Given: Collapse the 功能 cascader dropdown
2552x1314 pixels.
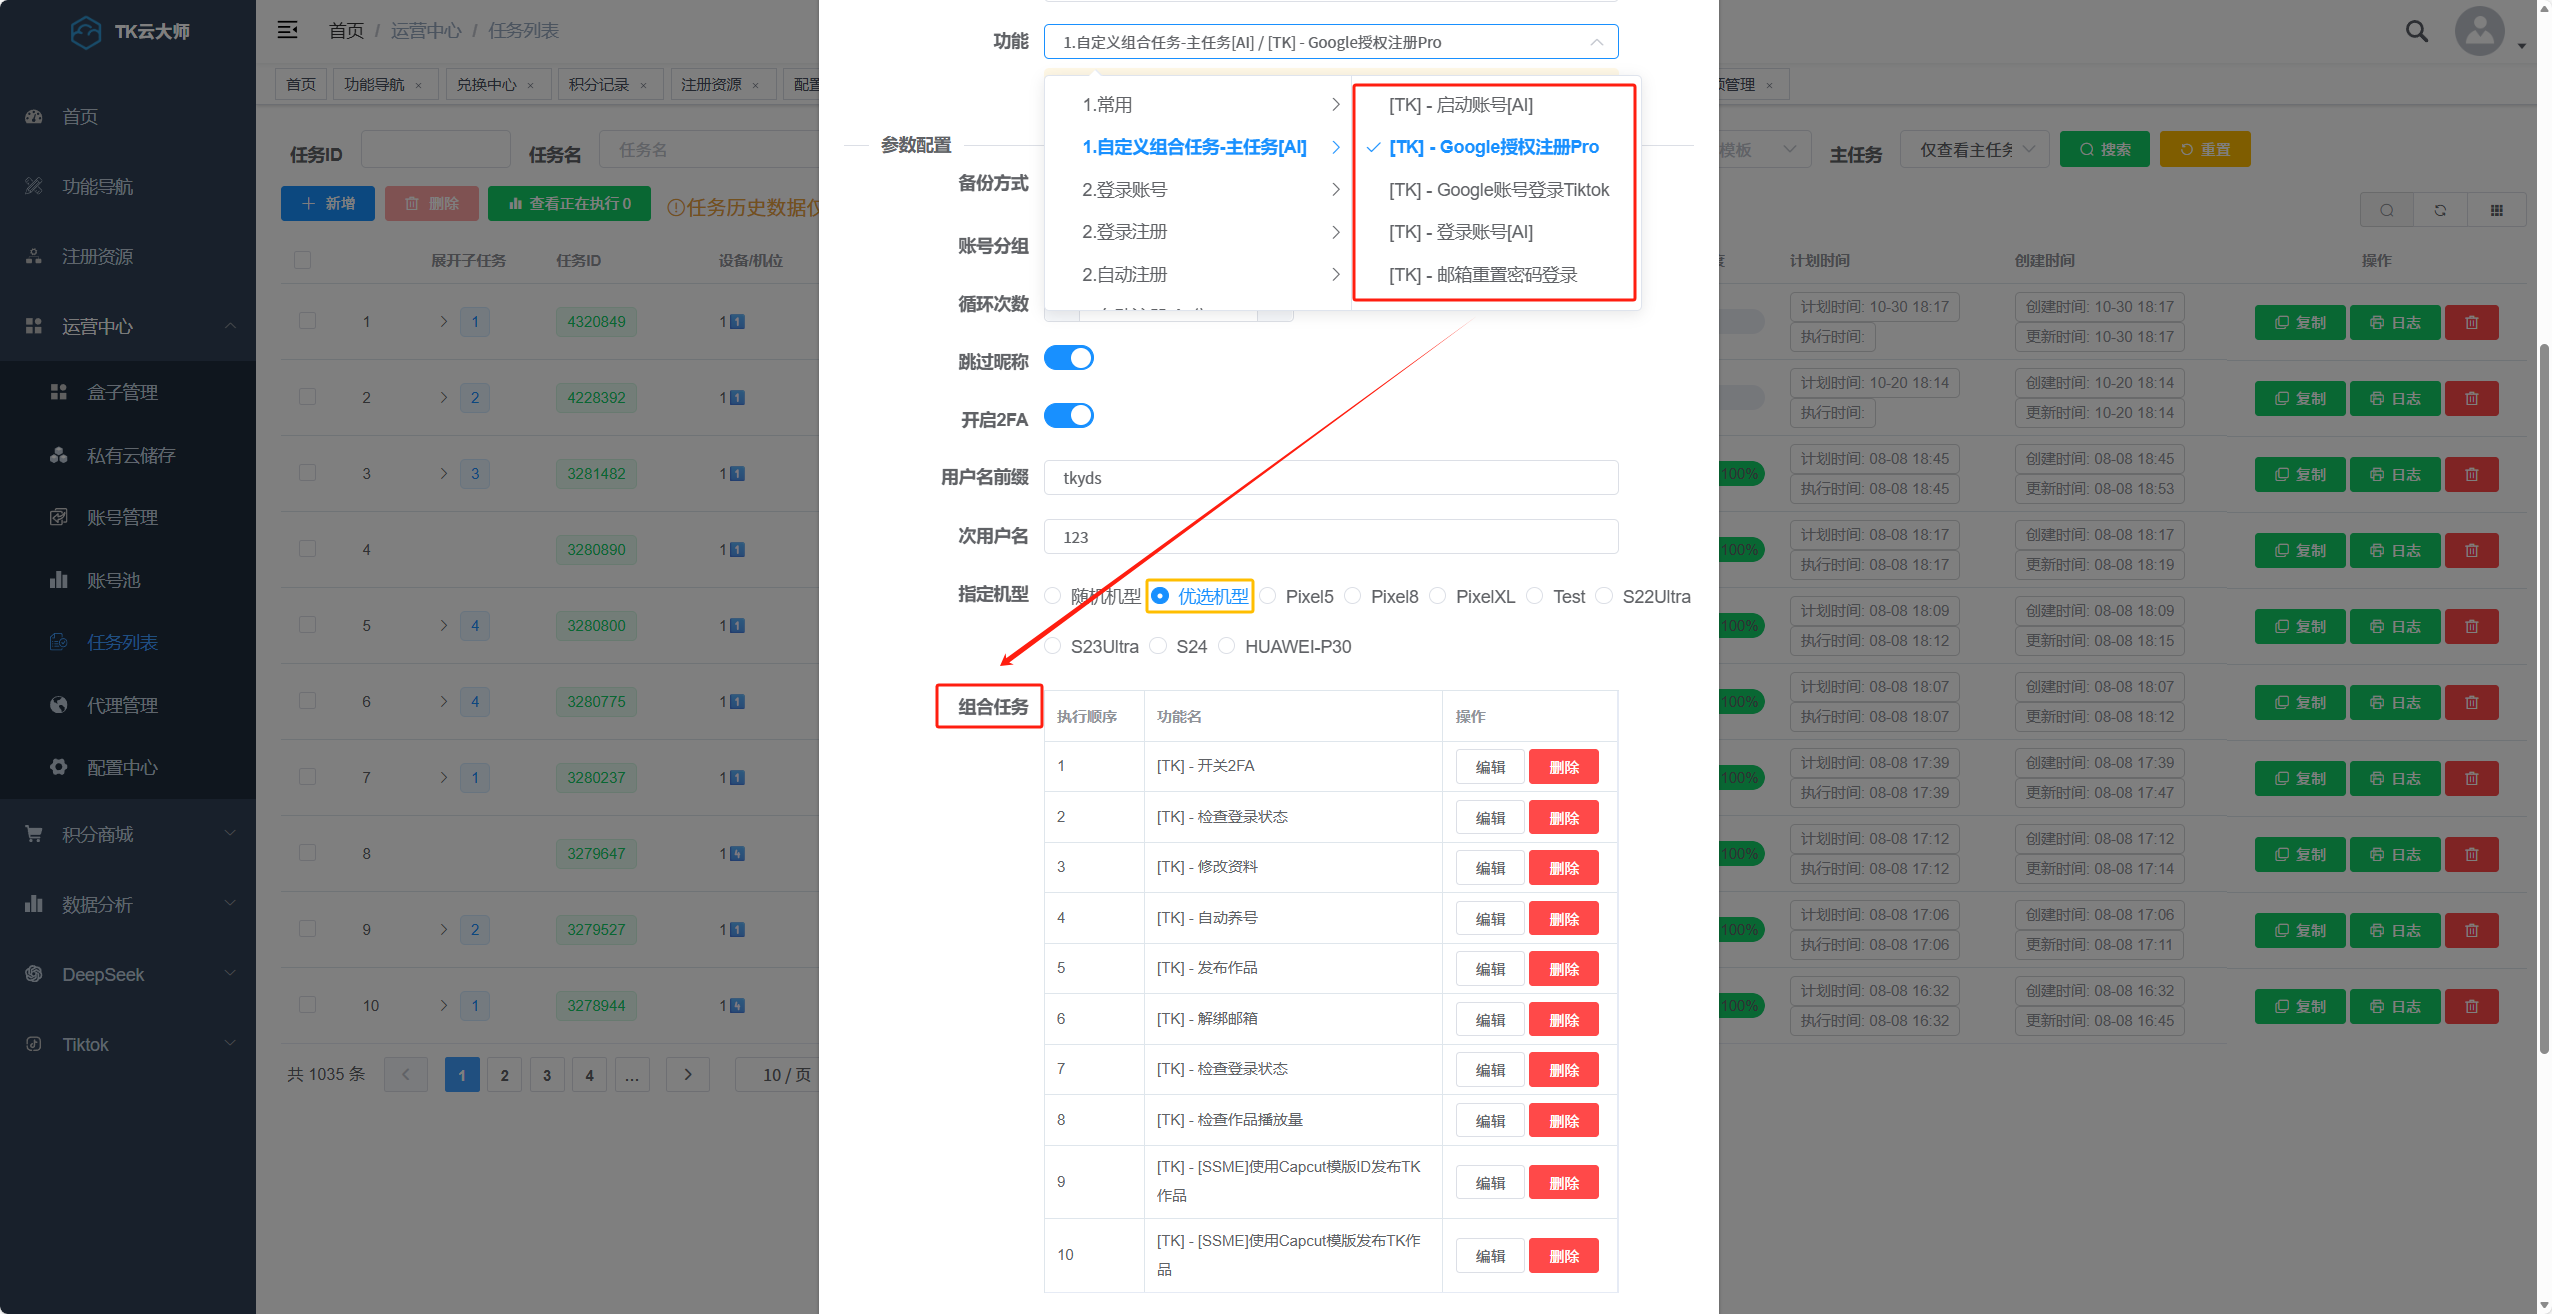Looking at the screenshot, I should coord(1596,42).
